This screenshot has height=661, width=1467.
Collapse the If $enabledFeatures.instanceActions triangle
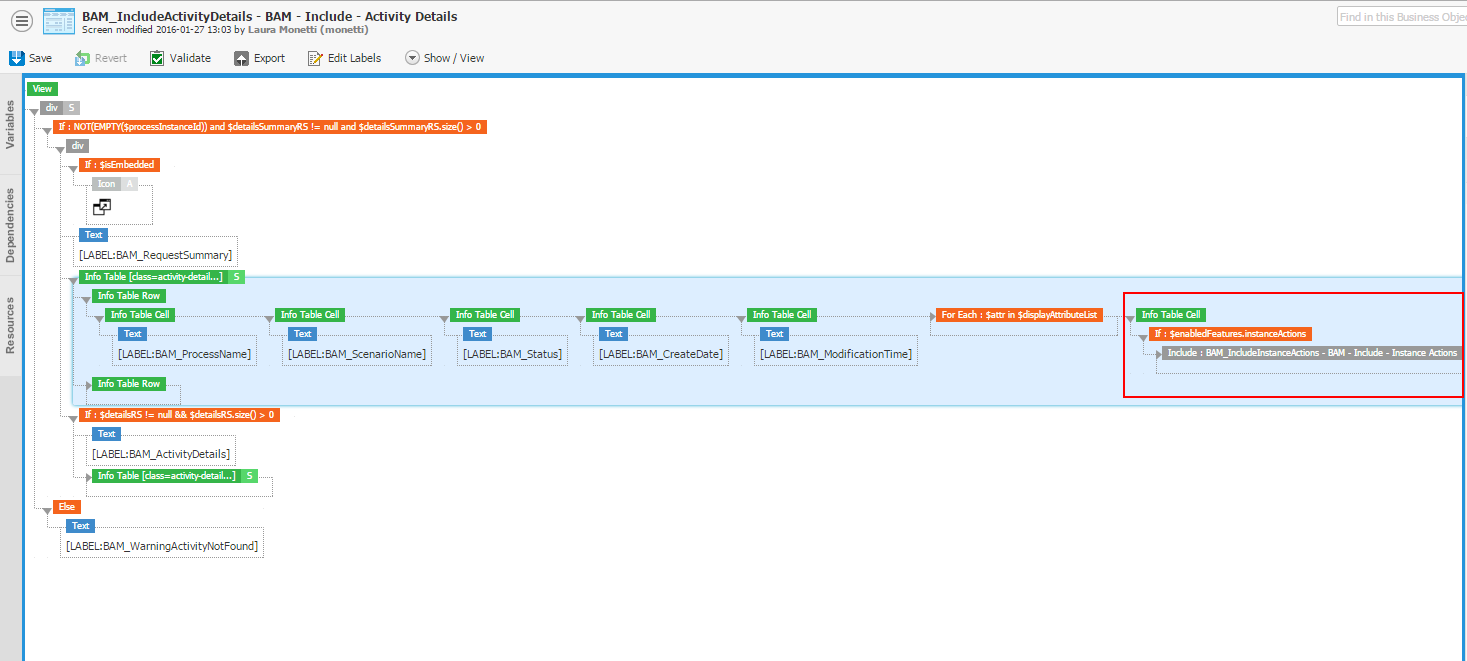1142,336
